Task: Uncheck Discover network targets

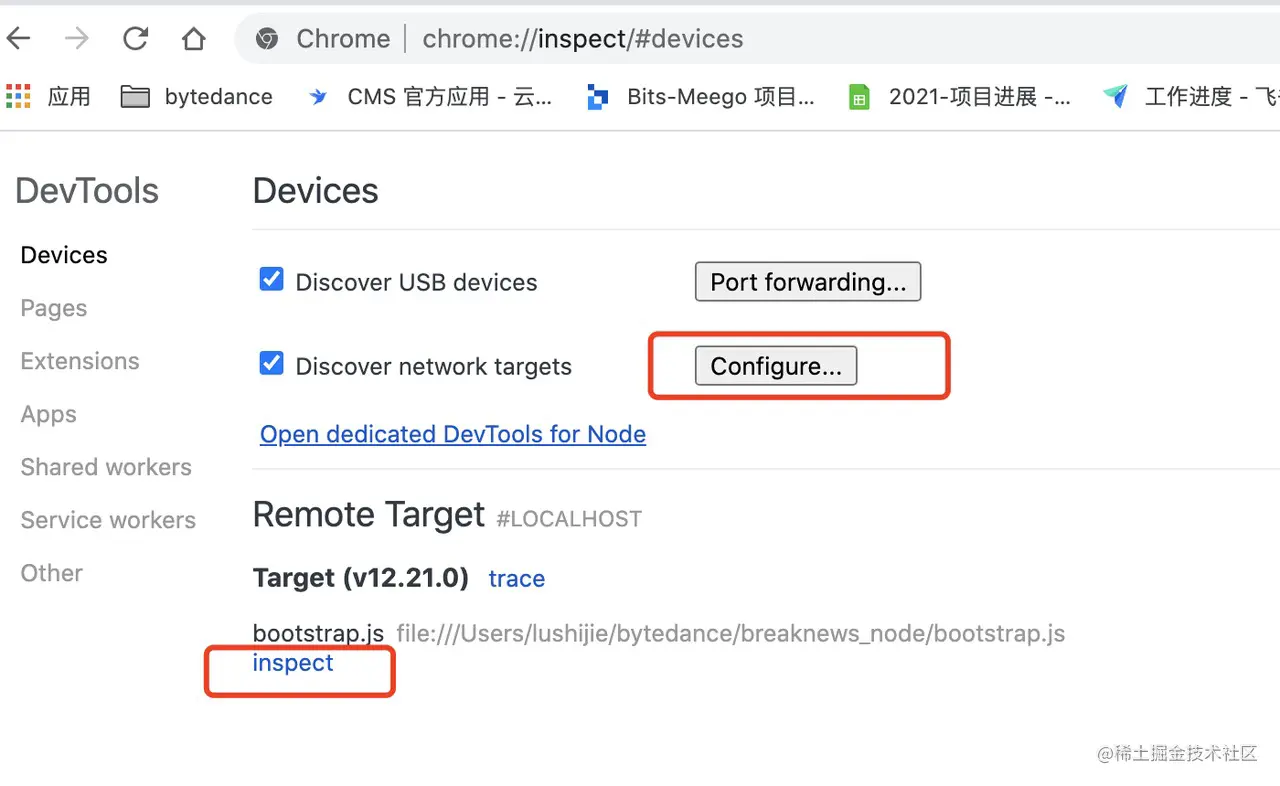Action: (x=271, y=364)
